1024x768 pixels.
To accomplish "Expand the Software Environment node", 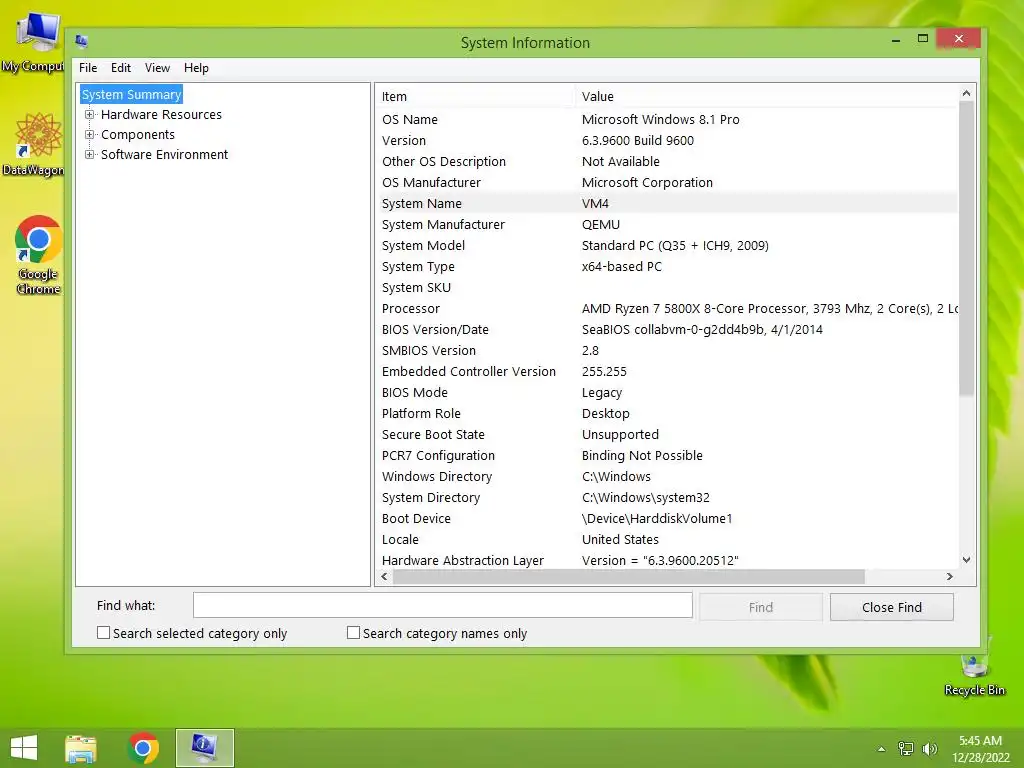I will (89, 155).
